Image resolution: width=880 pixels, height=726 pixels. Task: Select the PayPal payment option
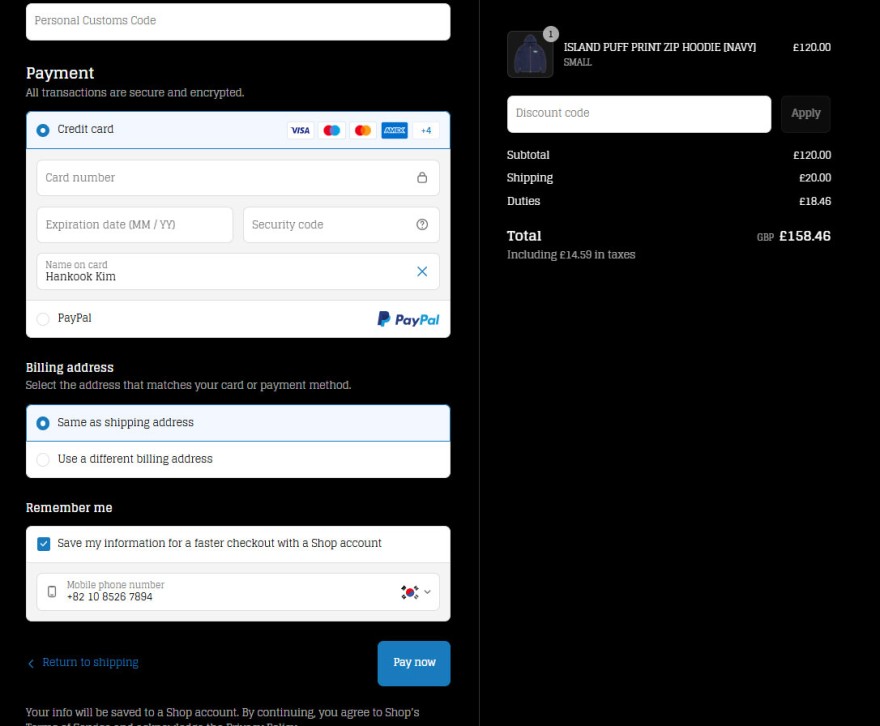(43, 319)
